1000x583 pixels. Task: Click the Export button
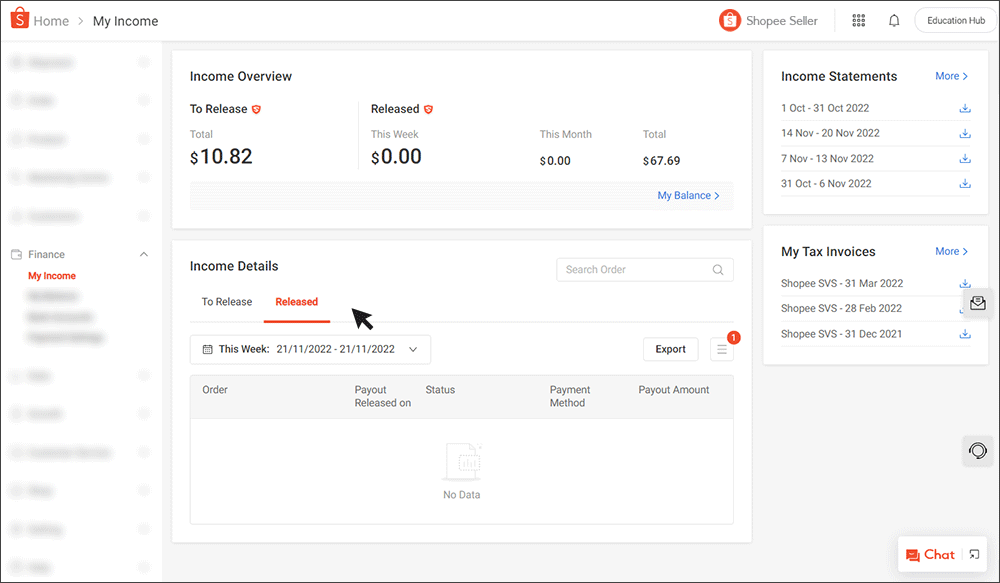(x=670, y=349)
